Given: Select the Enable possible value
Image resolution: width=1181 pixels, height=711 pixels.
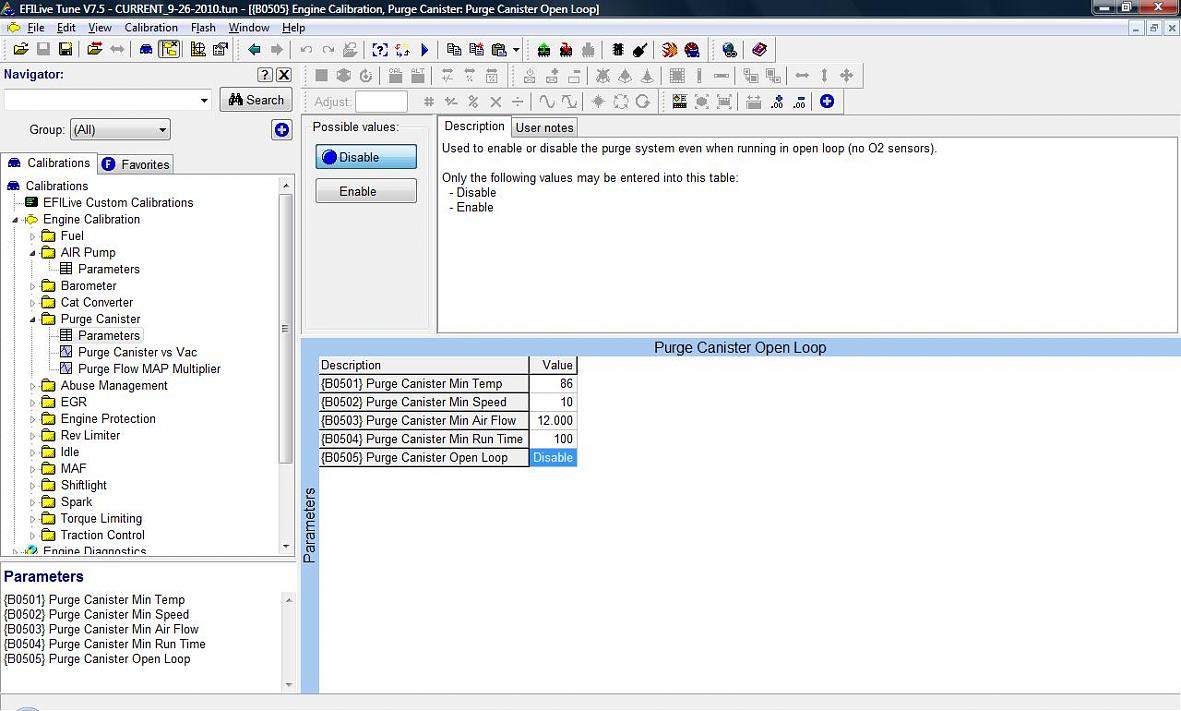Looking at the screenshot, I should pyautogui.click(x=366, y=191).
